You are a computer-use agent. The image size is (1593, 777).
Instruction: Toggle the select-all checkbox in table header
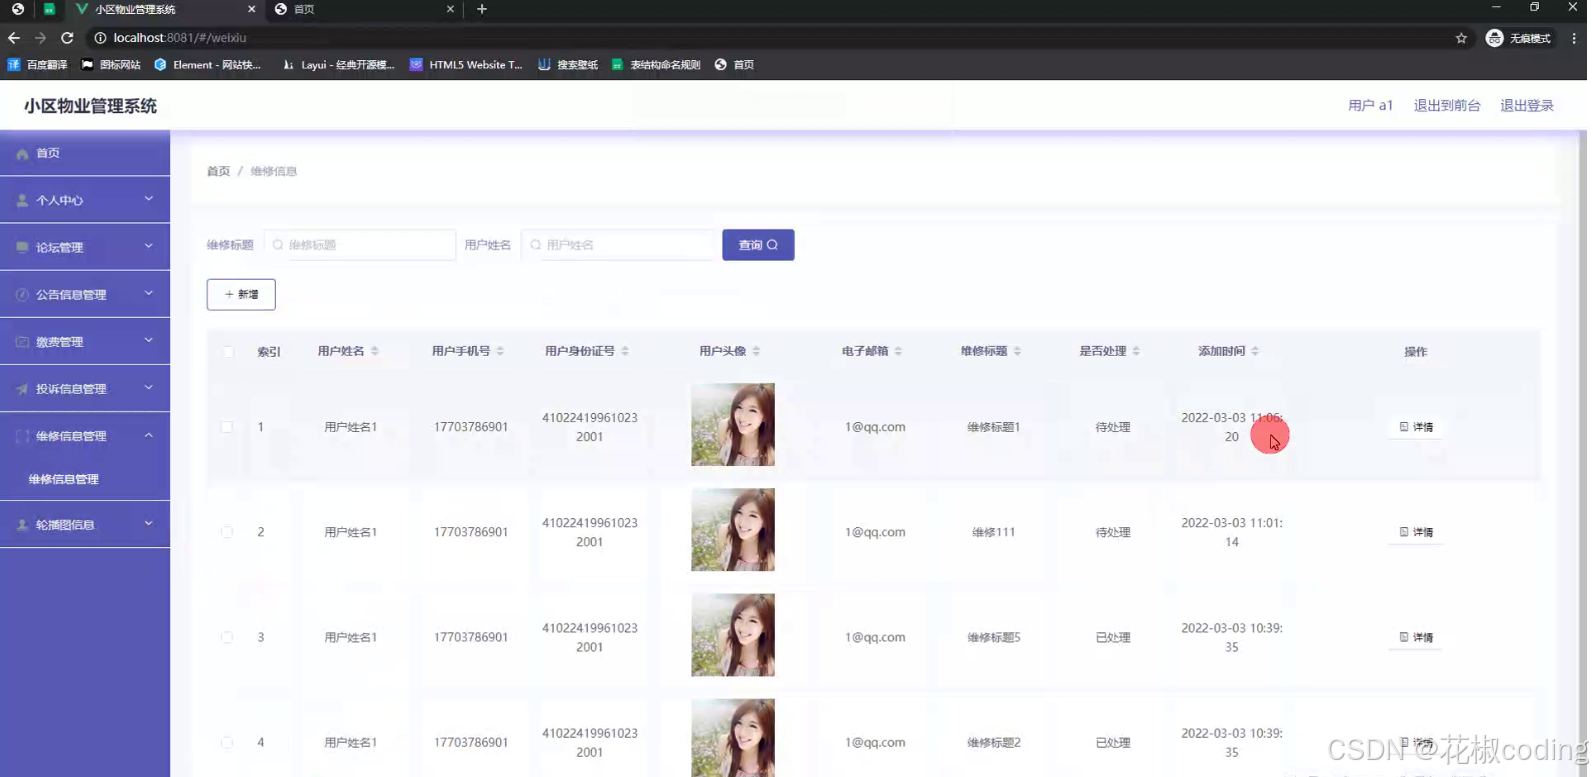point(228,352)
